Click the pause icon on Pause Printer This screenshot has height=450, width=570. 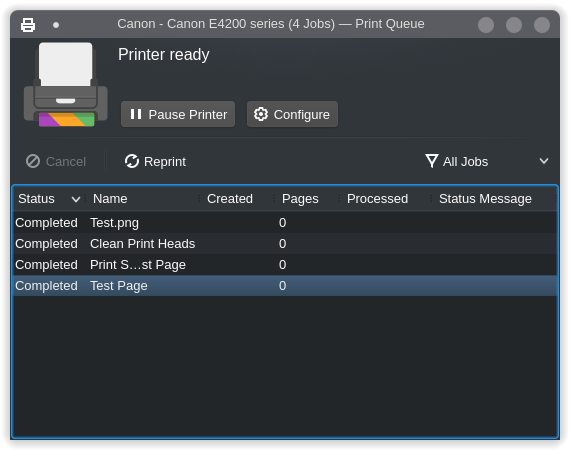[136, 114]
